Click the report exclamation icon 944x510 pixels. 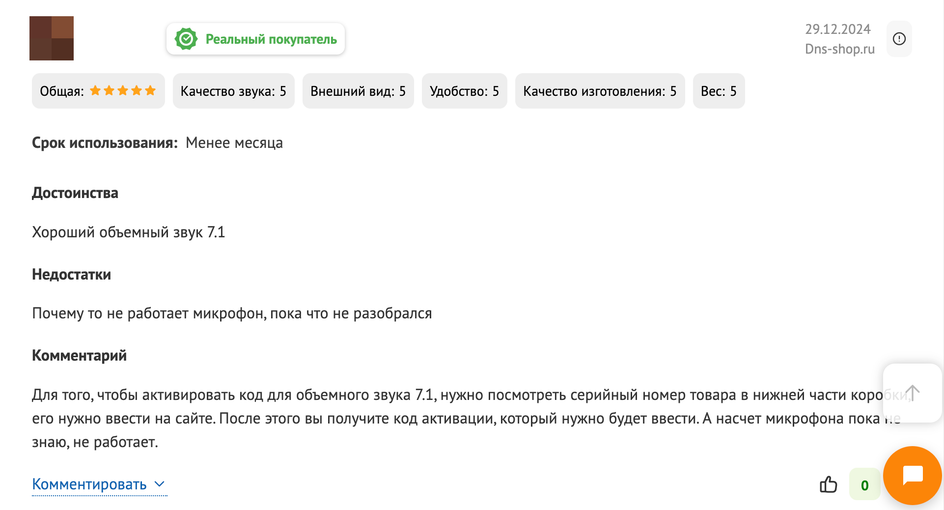coord(899,39)
